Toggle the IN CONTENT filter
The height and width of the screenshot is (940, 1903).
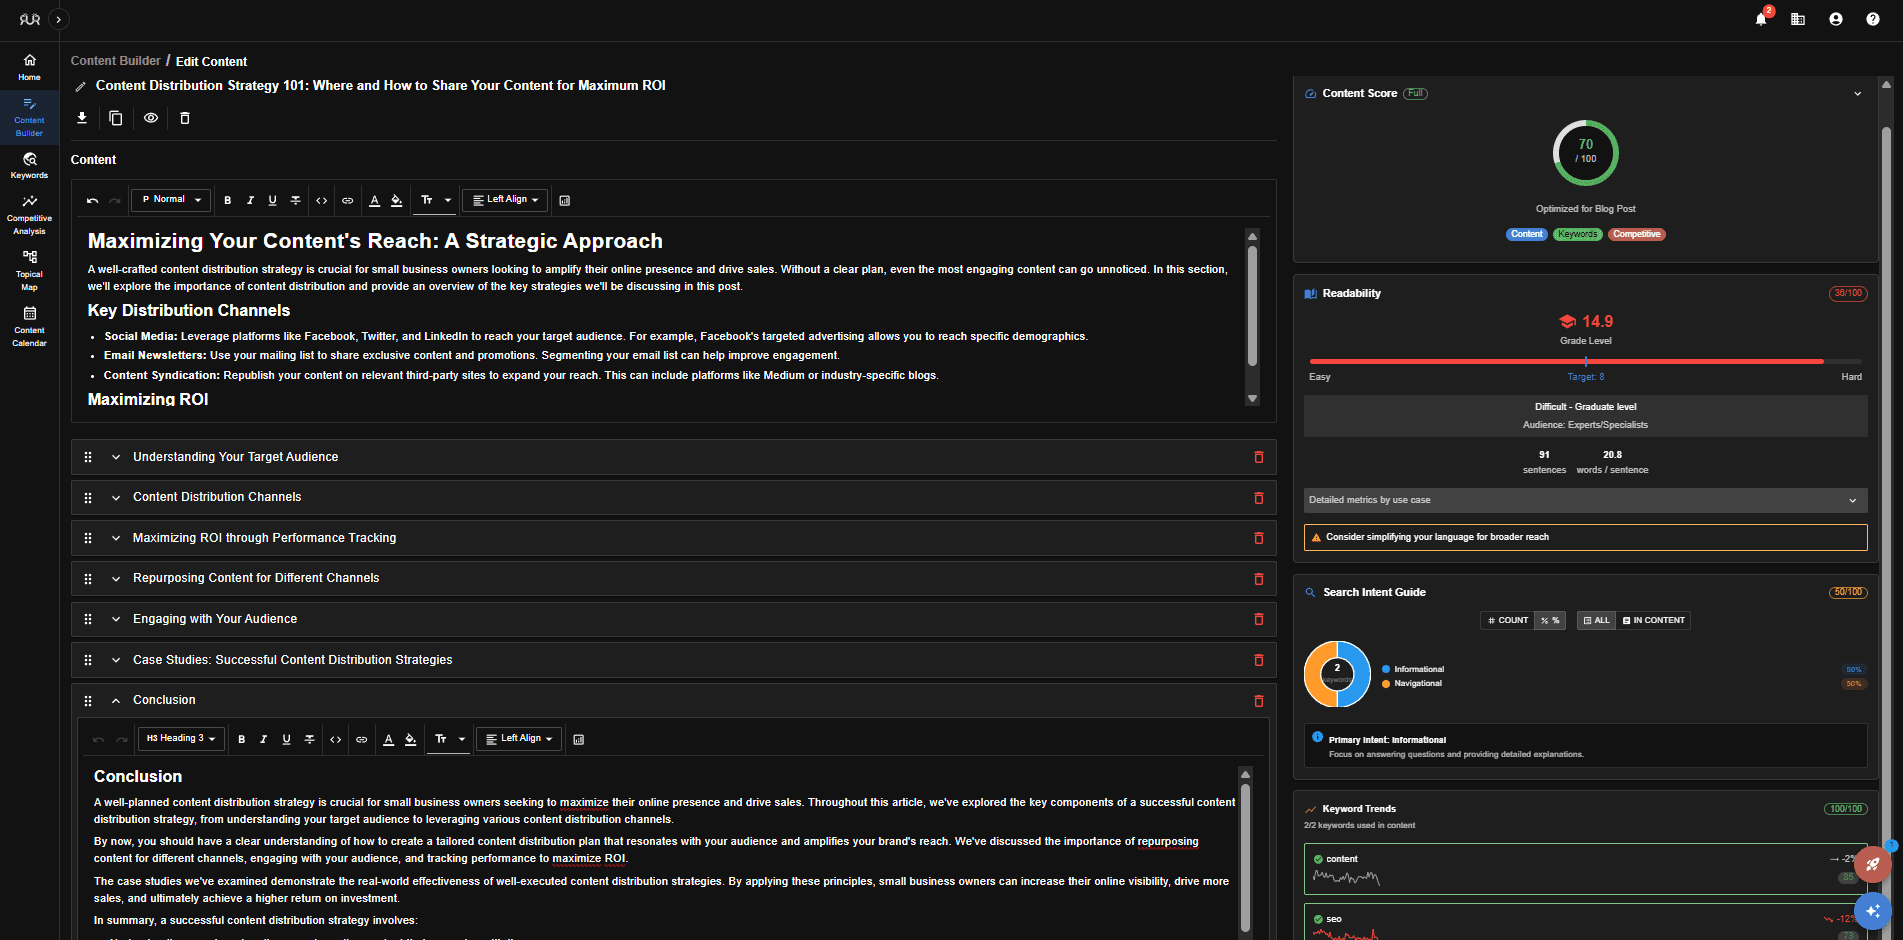click(x=1654, y=621)
